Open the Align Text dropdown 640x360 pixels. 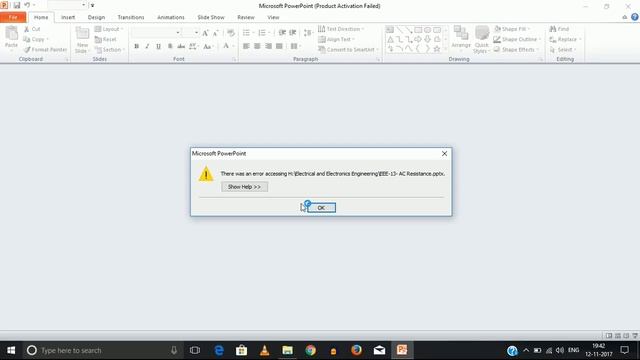(x=336, y=39)
